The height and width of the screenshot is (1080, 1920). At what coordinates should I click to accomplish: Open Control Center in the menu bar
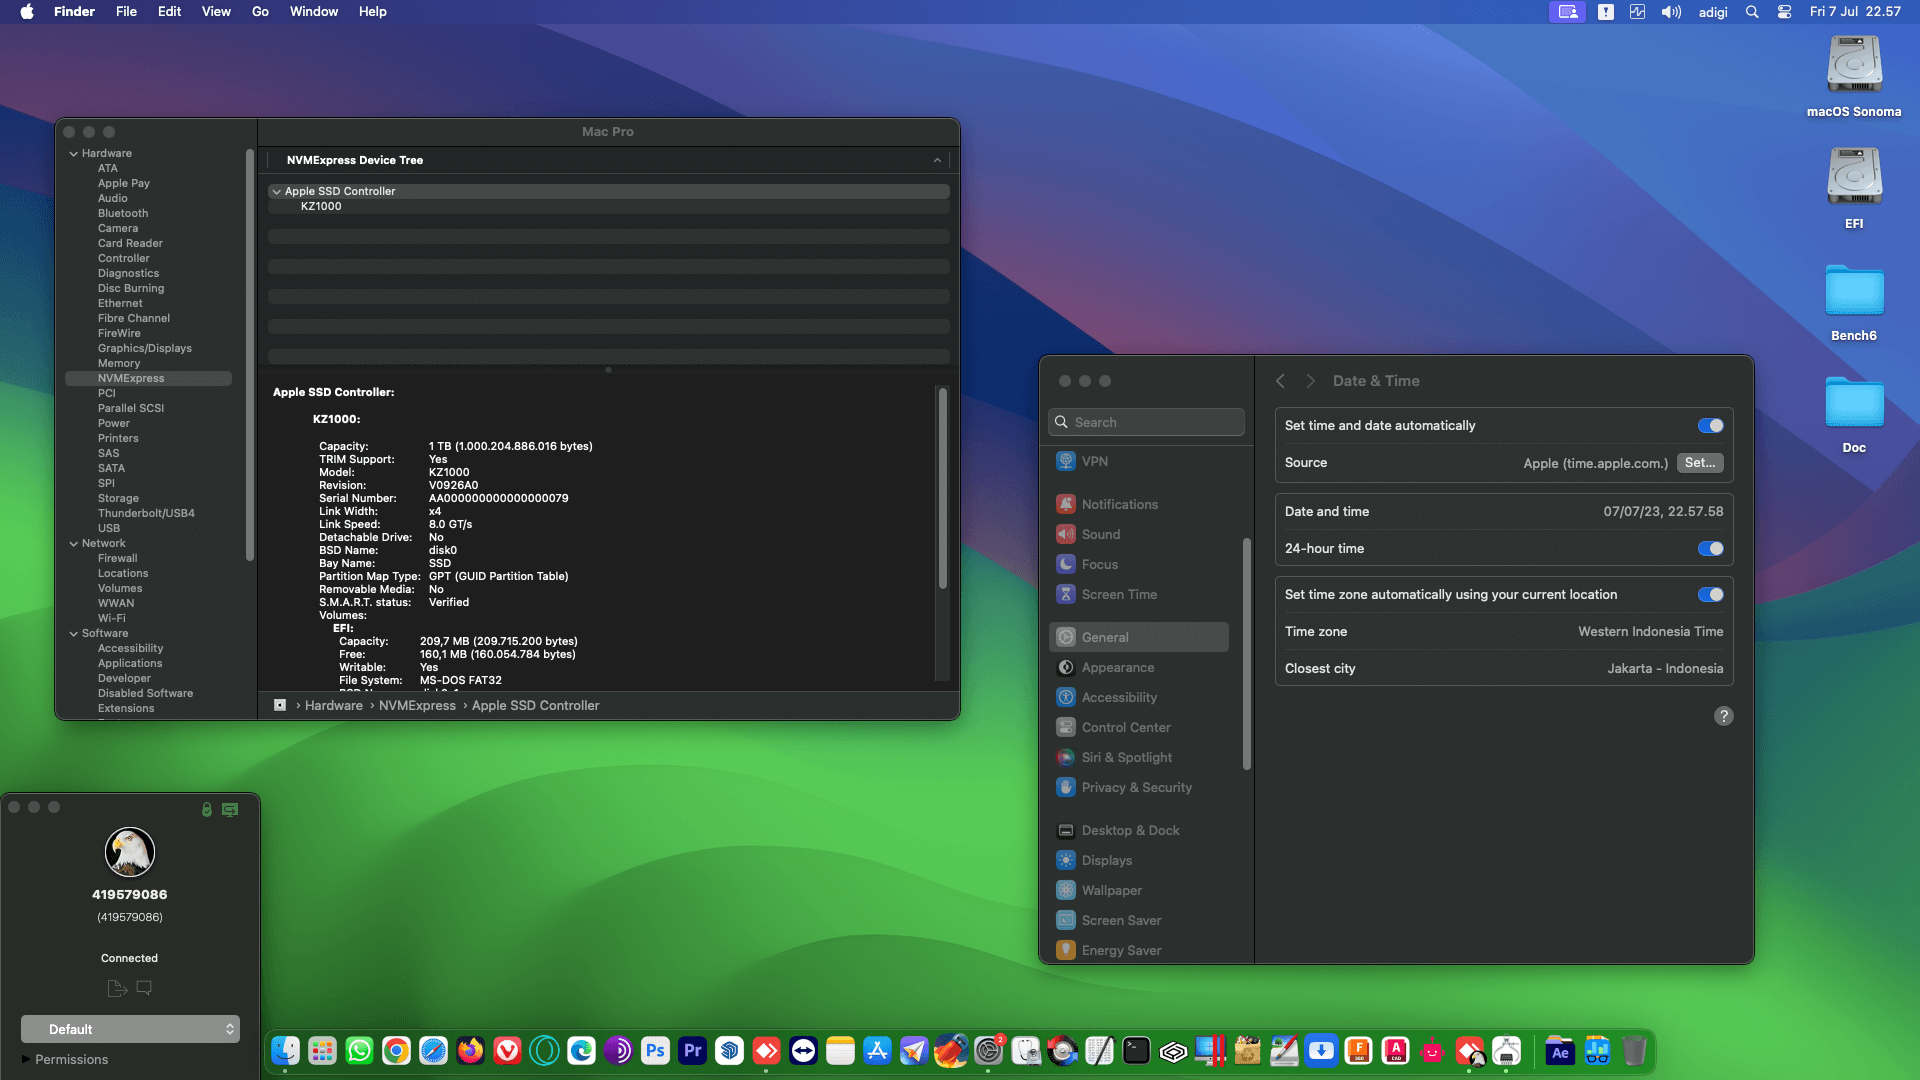(1784, 12)
